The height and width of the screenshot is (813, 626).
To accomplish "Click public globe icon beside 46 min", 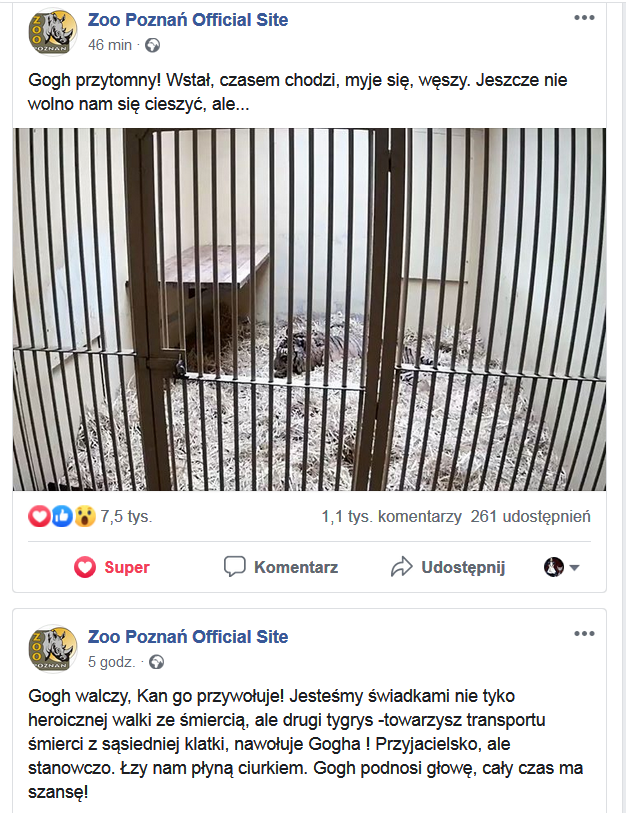I will pos(152,46).
